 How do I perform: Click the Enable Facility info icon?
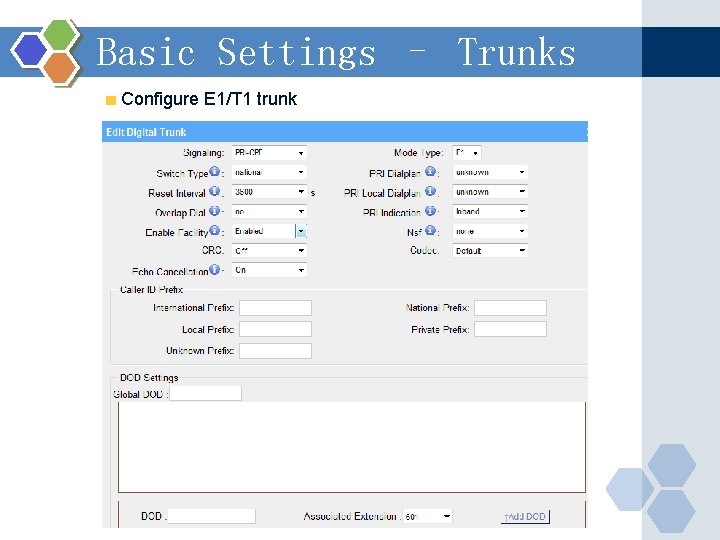click(214, 231)
